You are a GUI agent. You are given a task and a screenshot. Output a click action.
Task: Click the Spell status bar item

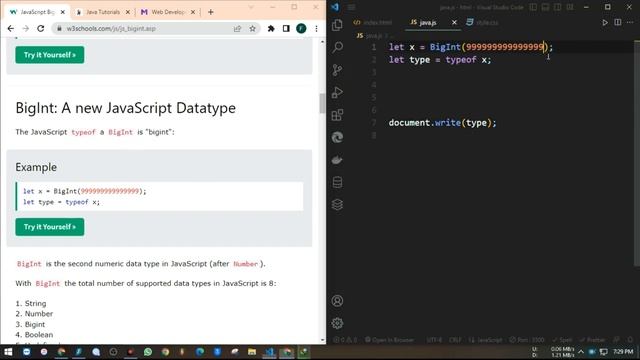click(x=562, y=340)
